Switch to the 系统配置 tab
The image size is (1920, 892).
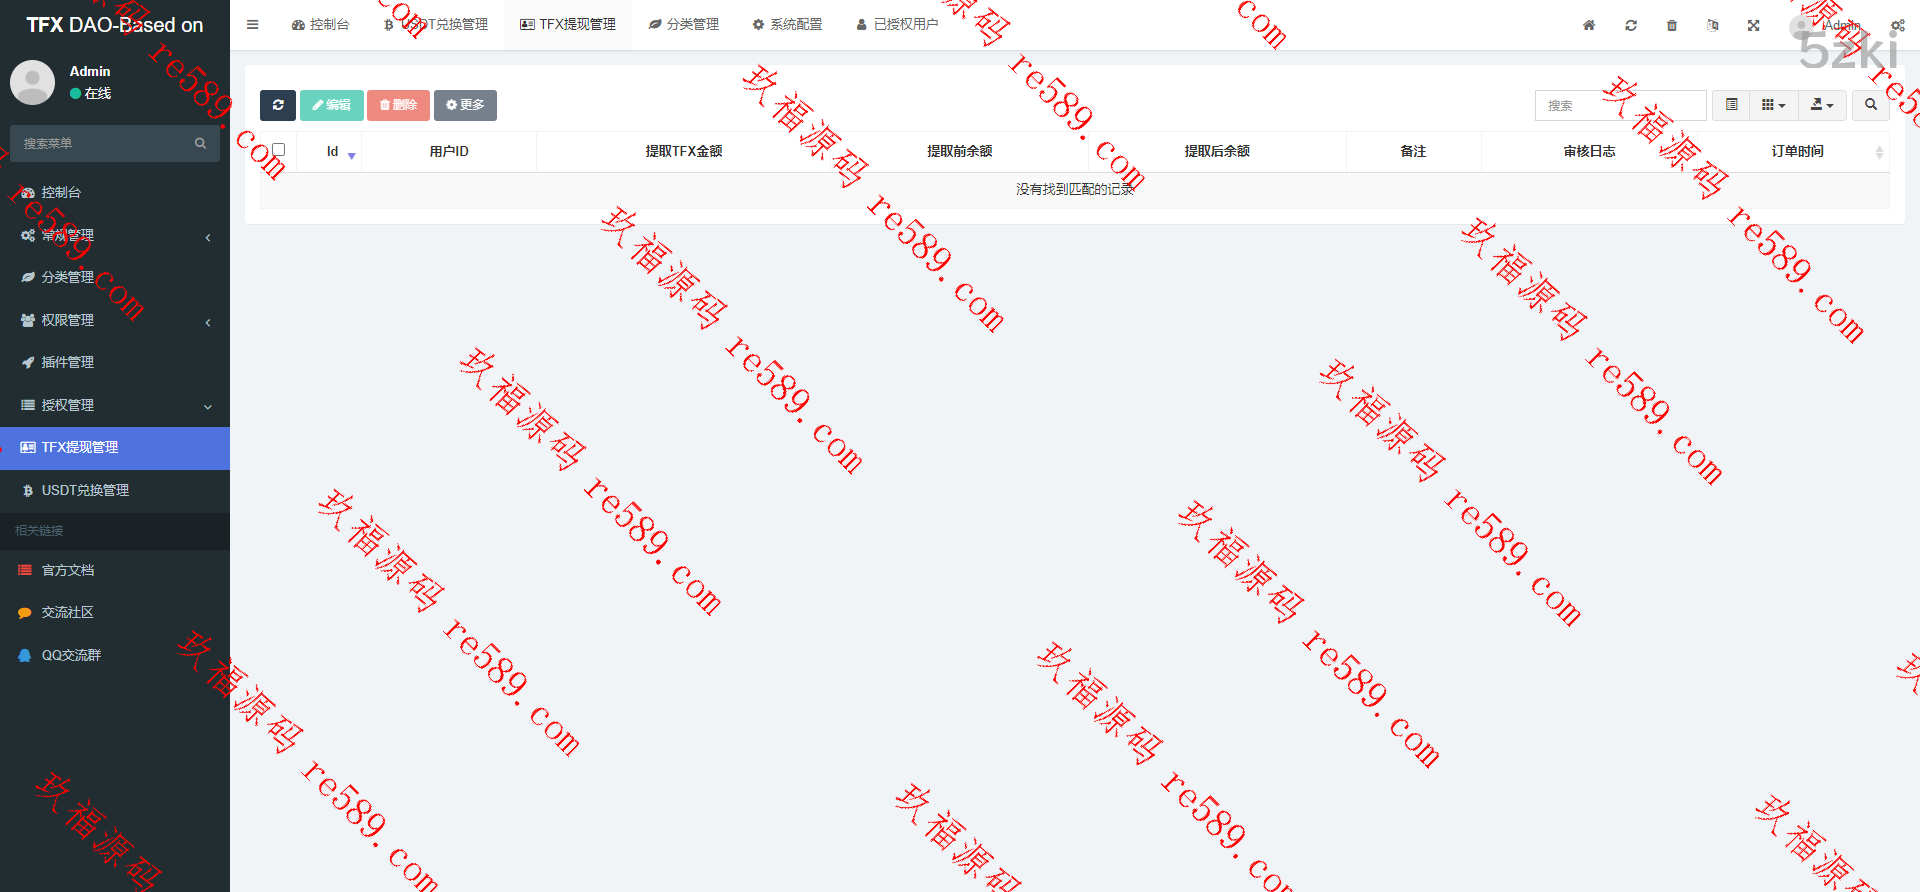point(787,25)
